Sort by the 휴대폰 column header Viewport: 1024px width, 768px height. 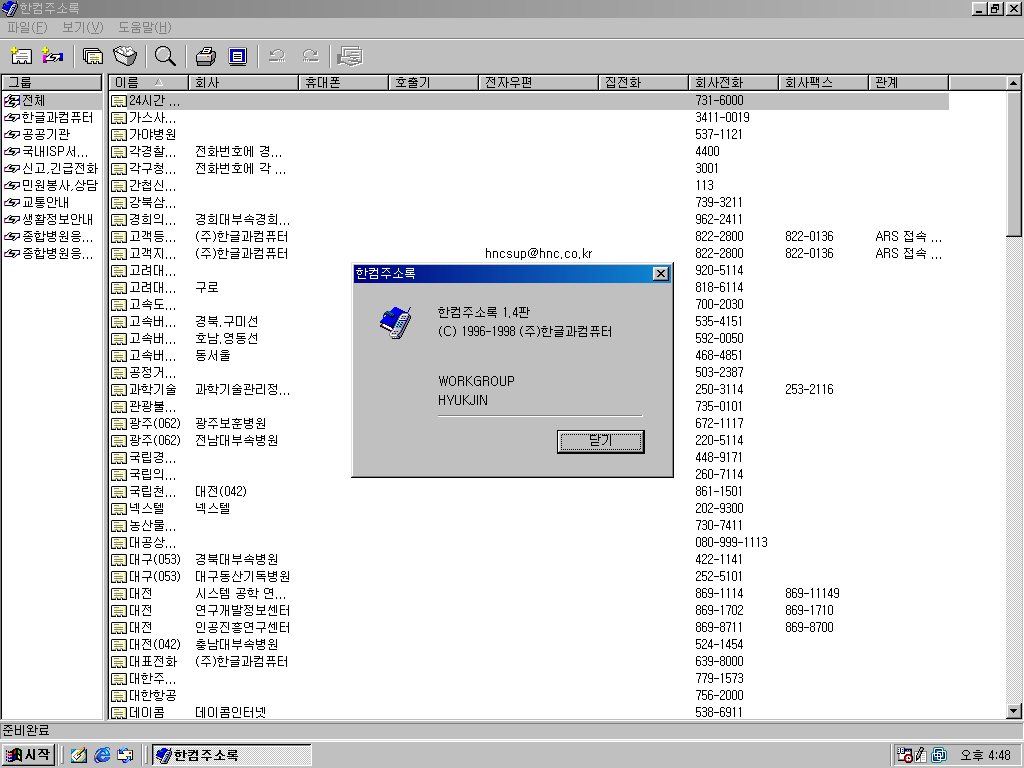click(344, 82)
